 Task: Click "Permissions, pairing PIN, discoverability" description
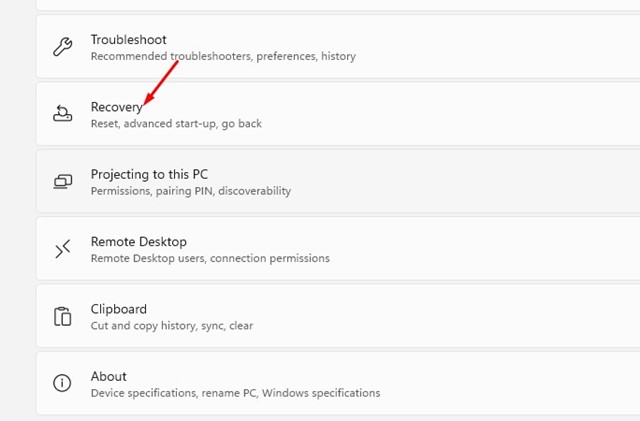[x=190, y=190]
